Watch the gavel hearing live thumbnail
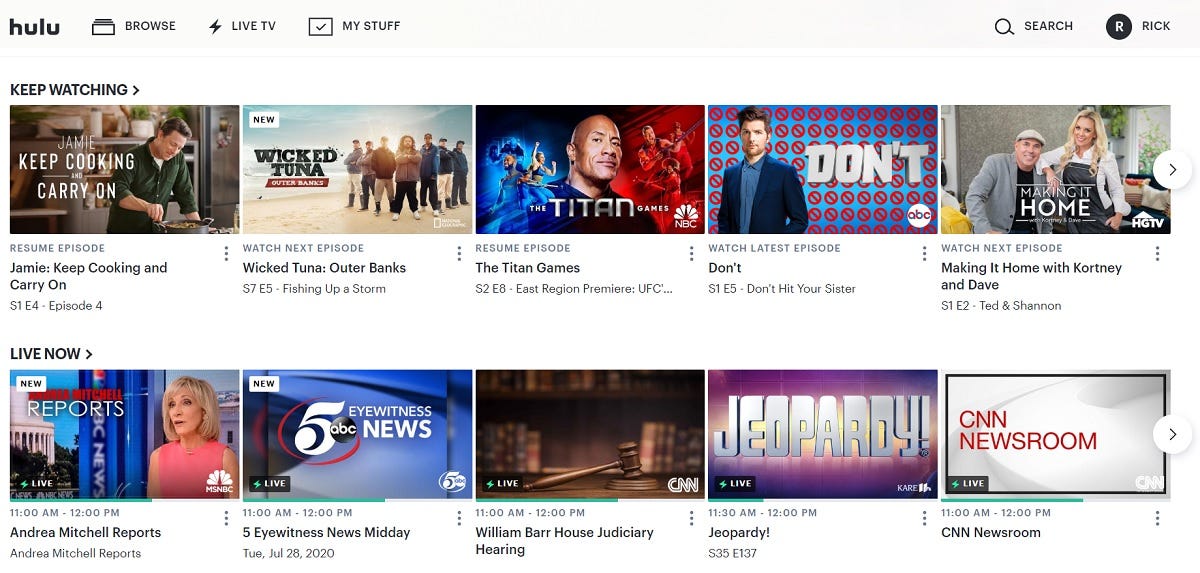Screen dimensions: 1200x573 point(590,434)
